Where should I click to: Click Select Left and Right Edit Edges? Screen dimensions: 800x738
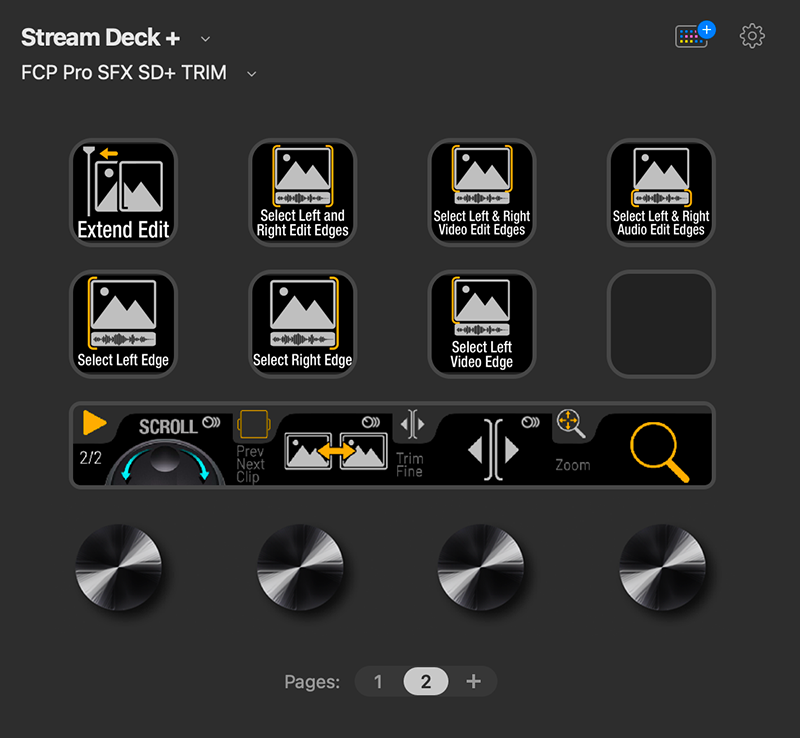(x=302, y=192)
